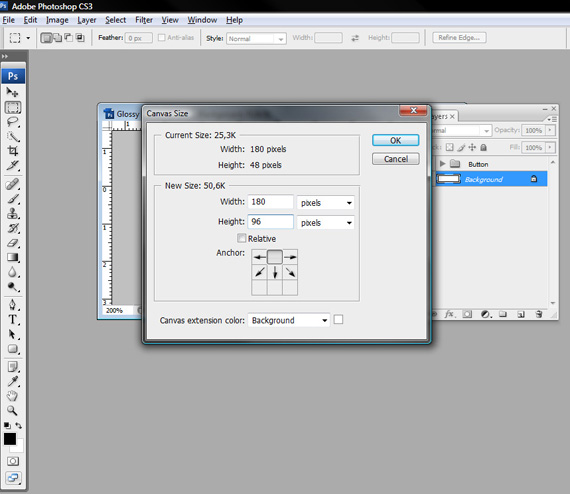Set anchor to bottom-center empty cell
The image size is (570, 494).
pos(275,288)
